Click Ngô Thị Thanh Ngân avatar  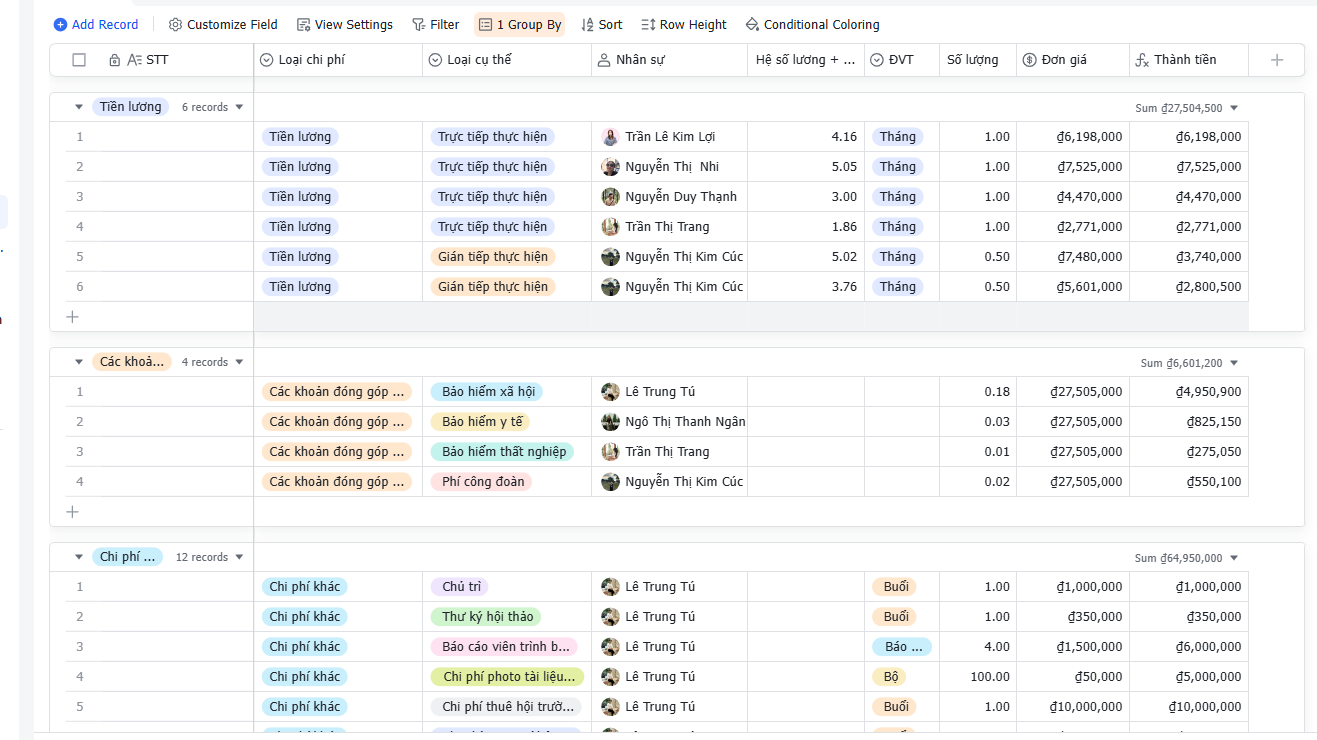click(610, 422)
